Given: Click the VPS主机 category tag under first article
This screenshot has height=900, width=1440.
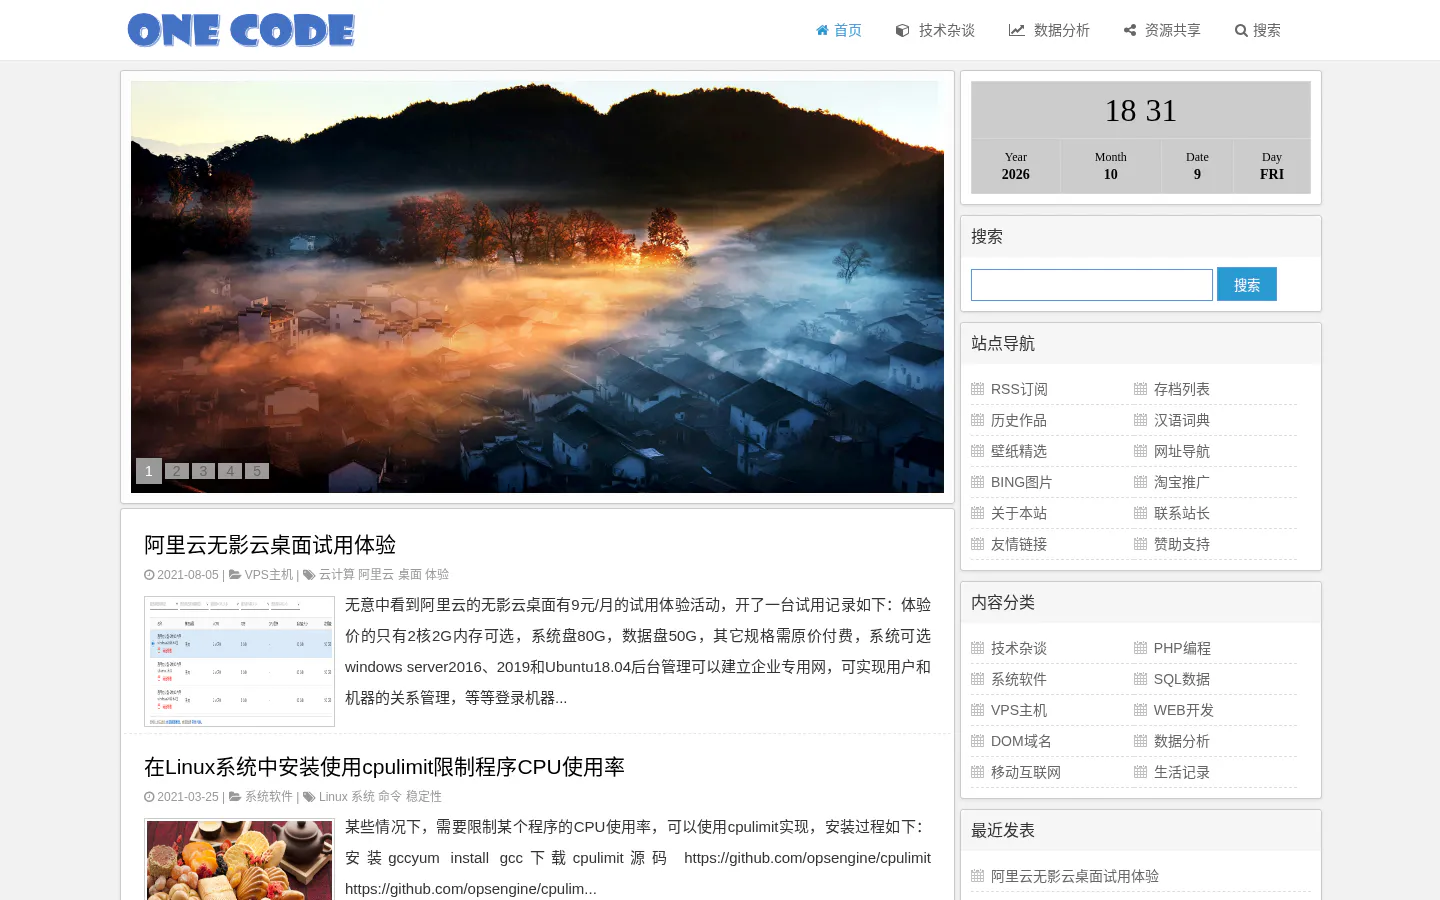Looking at the screenshot, I should tap(269, 575).
